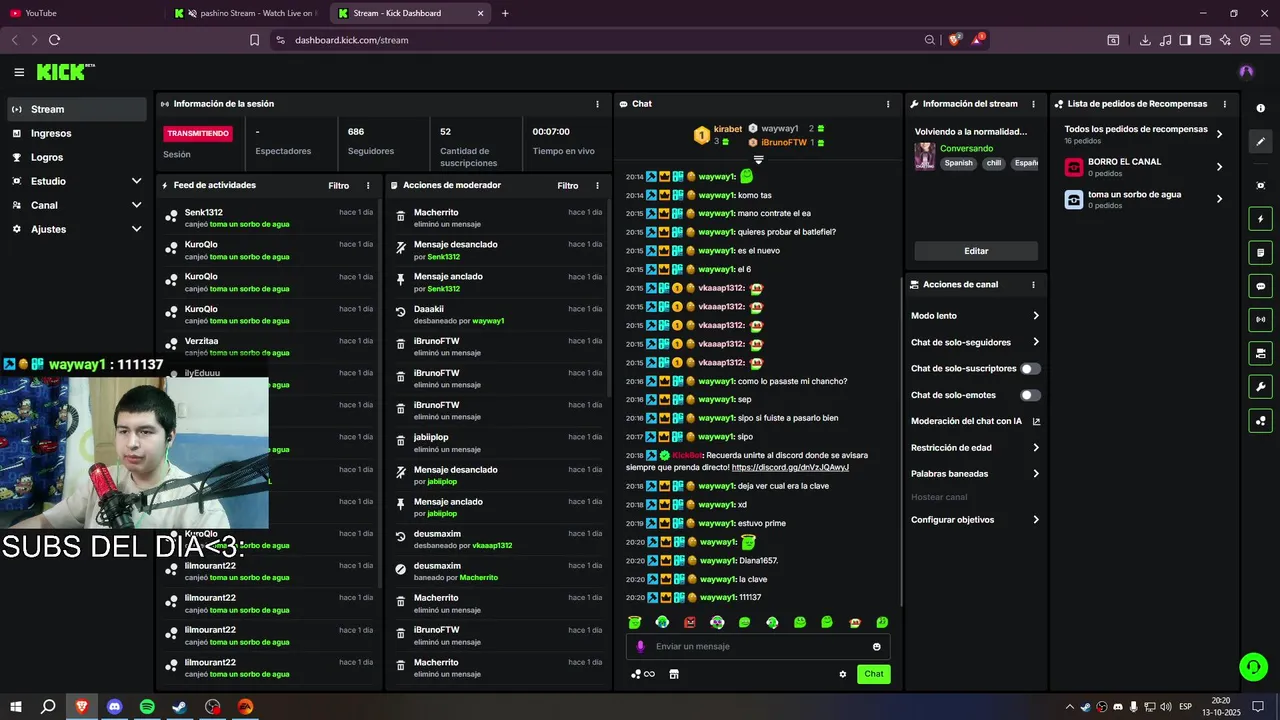Click the stream category thumbnail beside Conversando
The image size is (1280, 720).
(925, 156)
